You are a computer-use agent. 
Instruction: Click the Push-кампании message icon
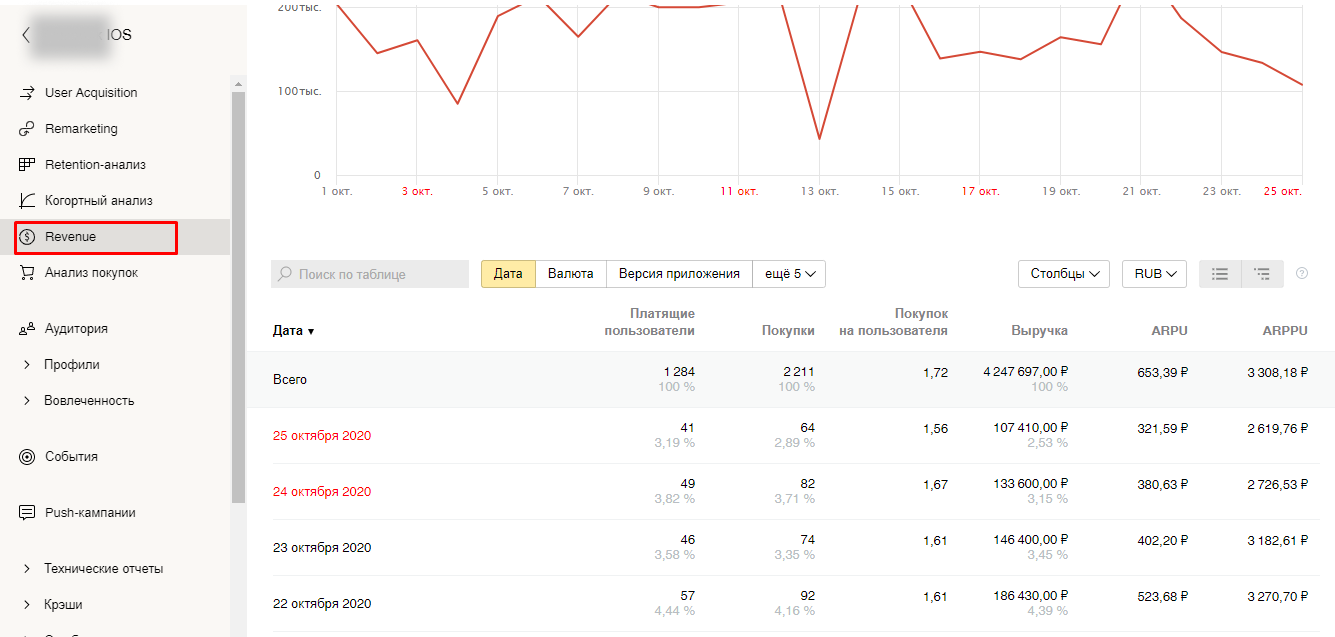27,513
